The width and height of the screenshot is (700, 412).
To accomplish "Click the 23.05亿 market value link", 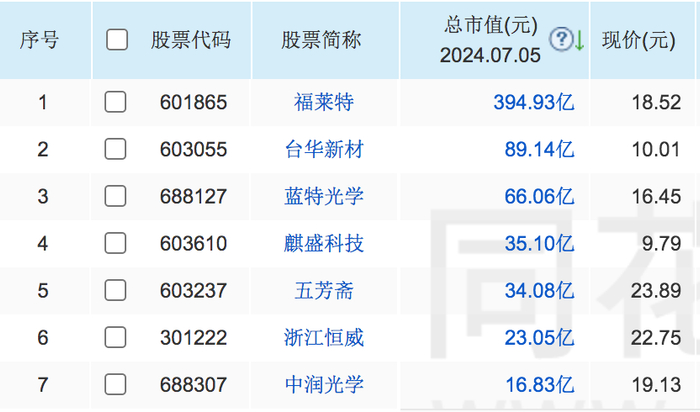I will click(x=539, y=337).
